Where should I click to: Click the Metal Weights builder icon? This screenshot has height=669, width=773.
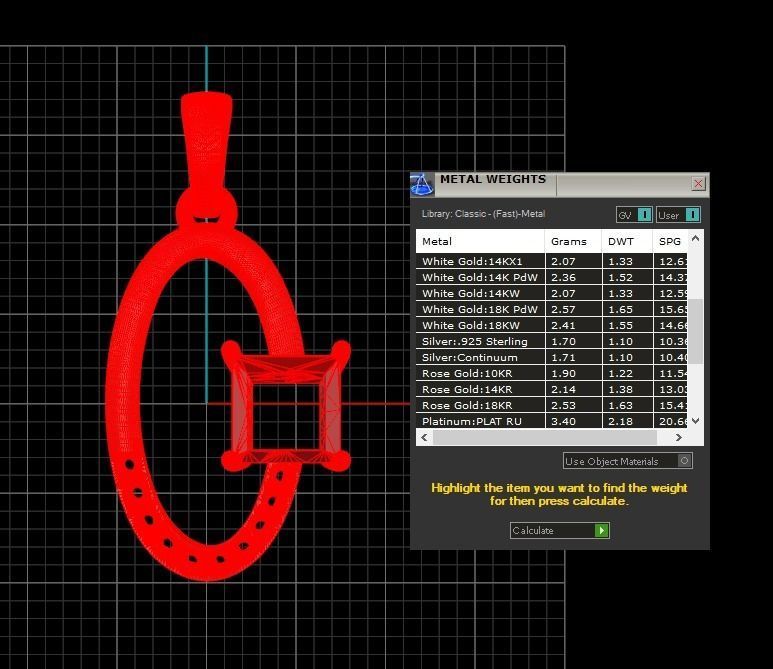tap(422, 184)
